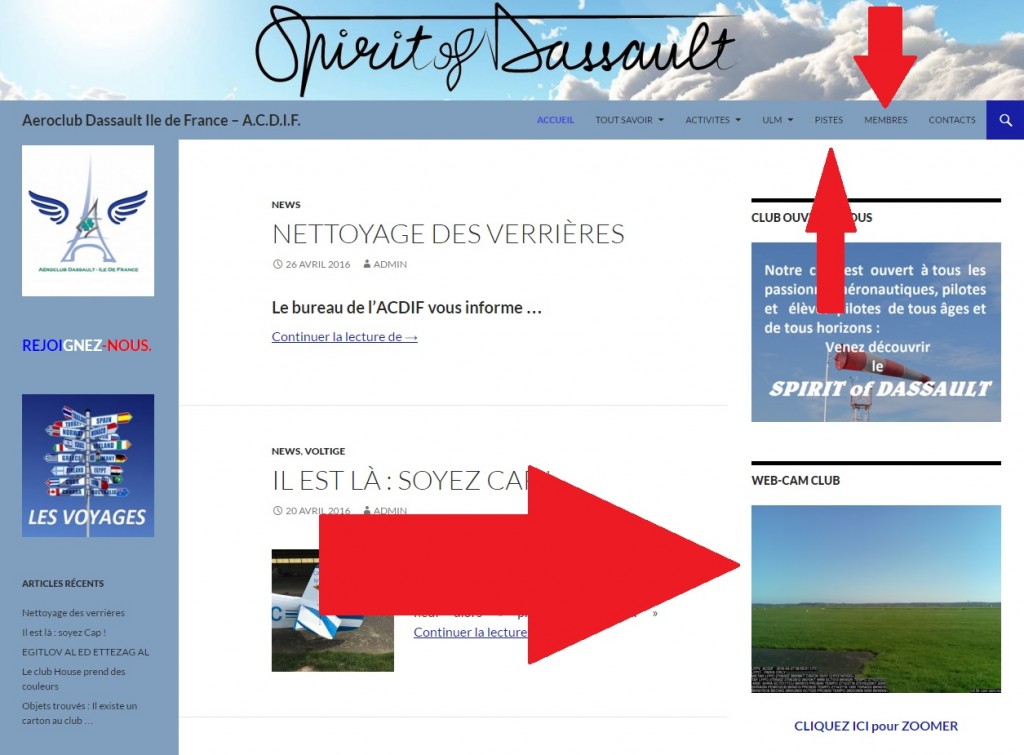Open recent article Objets trouvés
This screenshot has width=1024, height=755.
click(80, 713)
